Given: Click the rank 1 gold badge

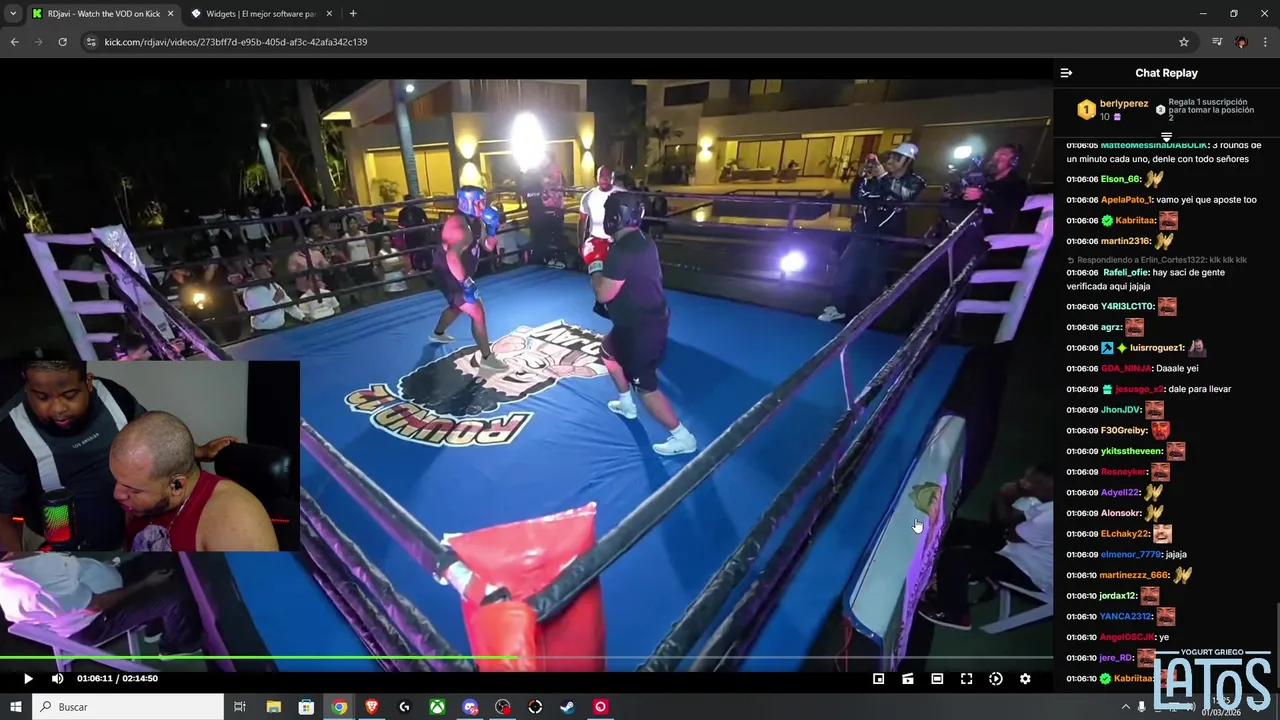Looking at the screenshot, I should (x=1086, y=110).
